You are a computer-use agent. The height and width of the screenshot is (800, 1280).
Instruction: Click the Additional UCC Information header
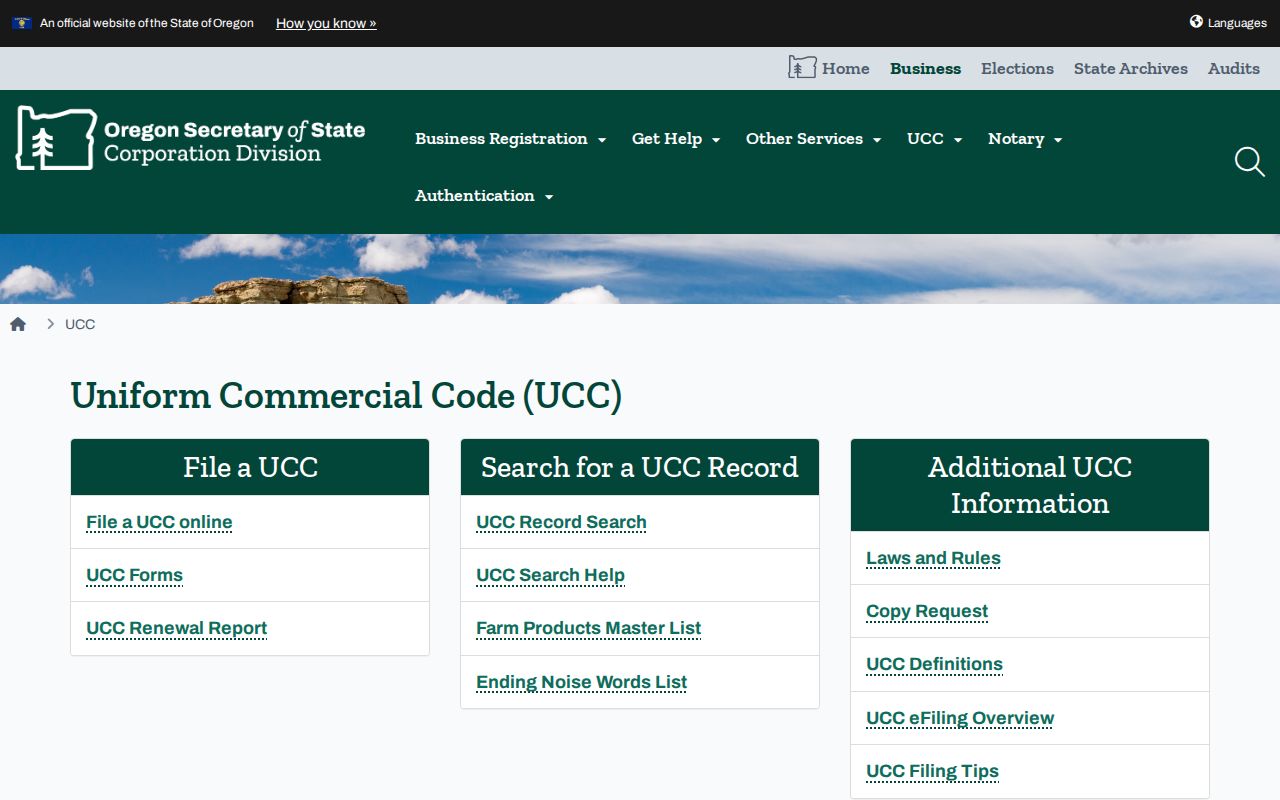tap(1030, 485)
